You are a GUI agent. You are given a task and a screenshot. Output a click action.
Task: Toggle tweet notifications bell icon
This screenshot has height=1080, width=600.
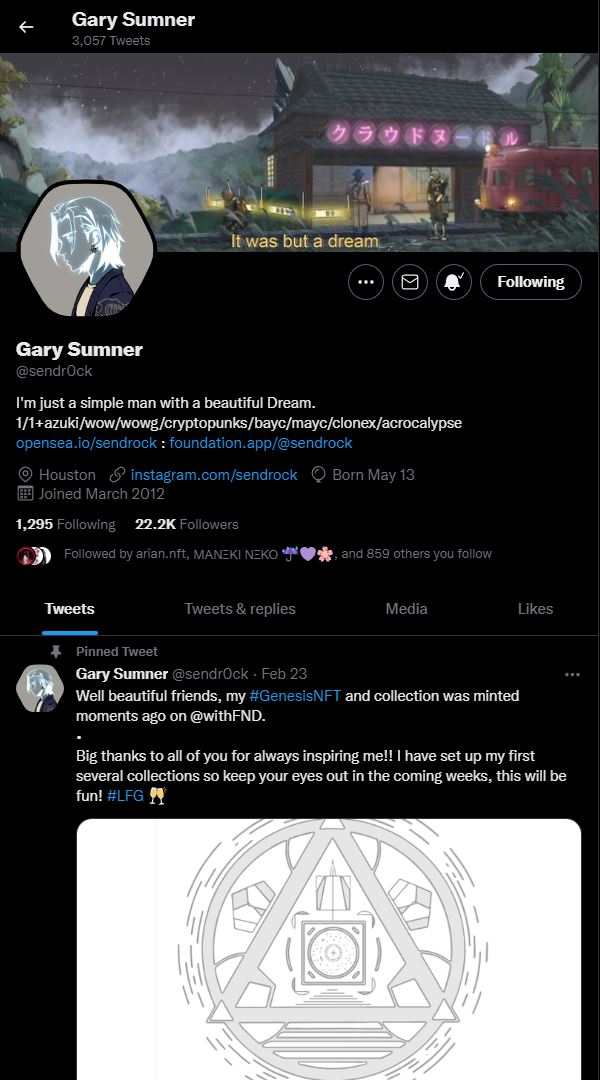[454, 282]
